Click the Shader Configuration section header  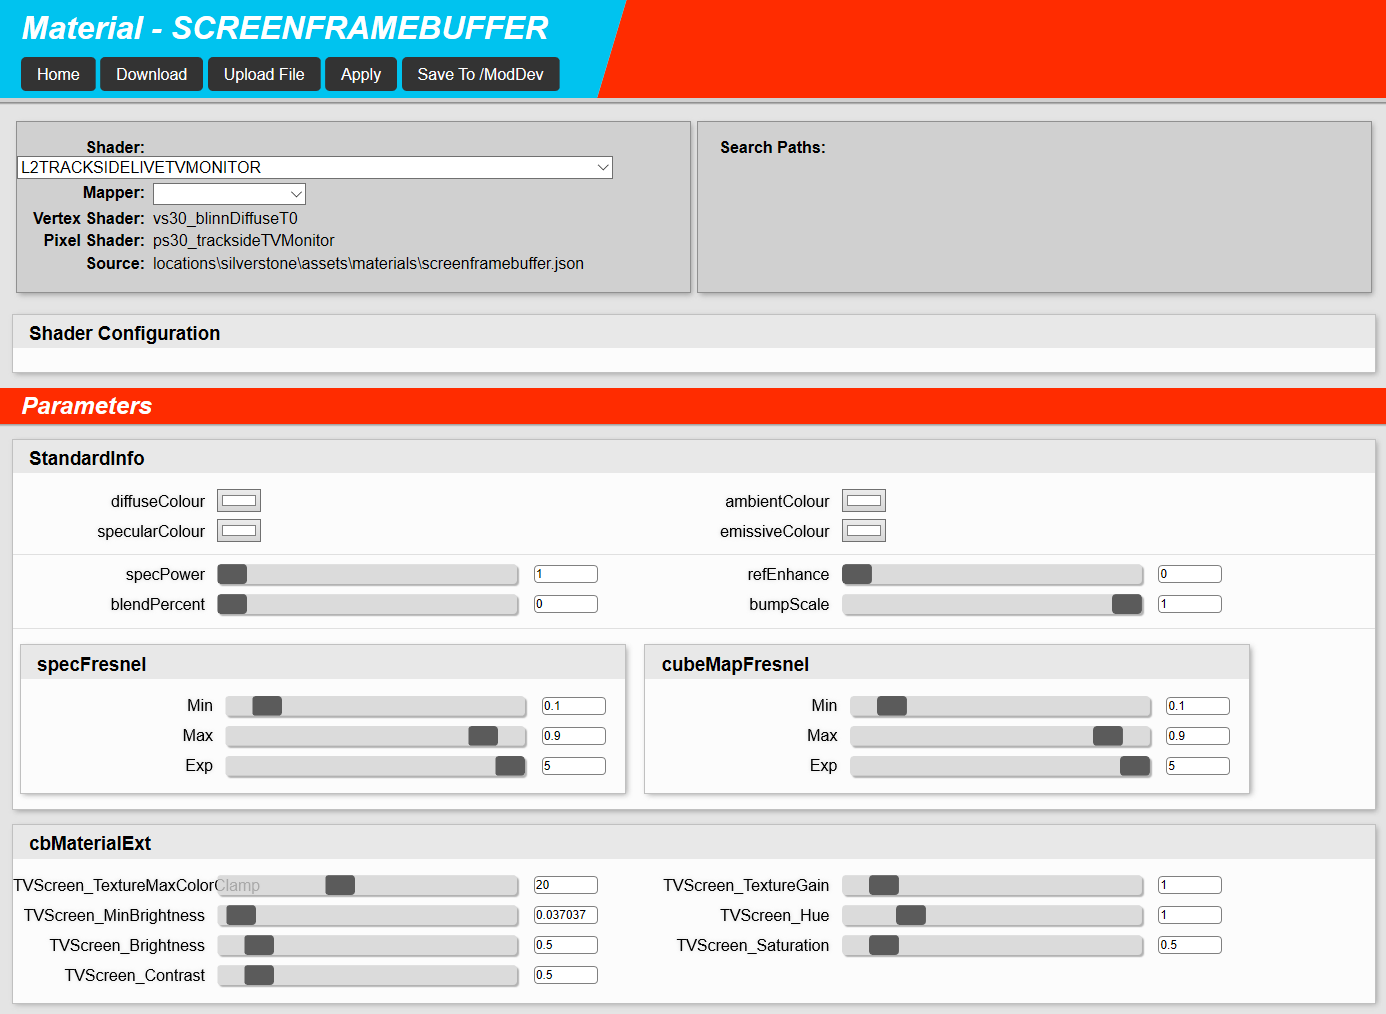(x=694, y=333)
